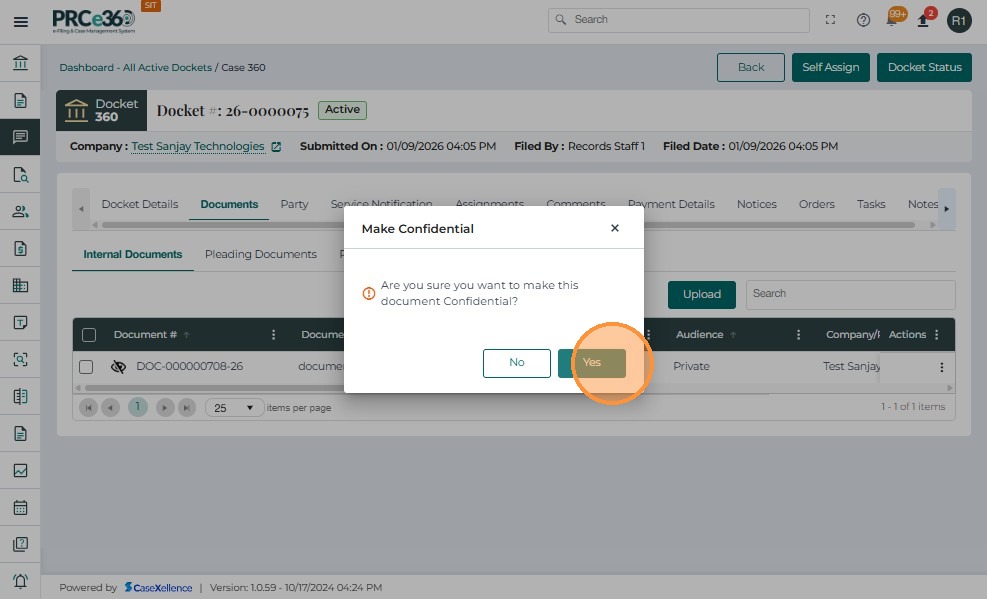This screenshot has width=987, height=599.
Task: Open the document page icon in sidebar
Action: pos(20,100)
